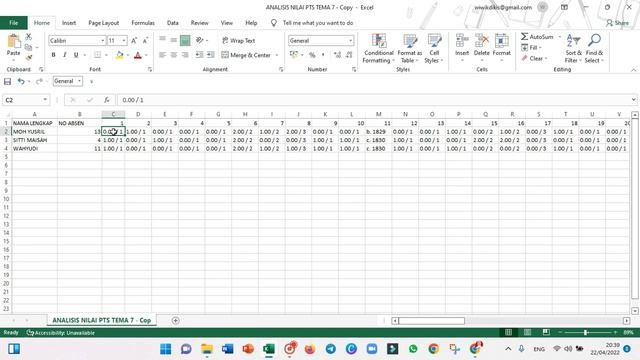Click the Insert Function fx icon
Screen dimensions: 640x360
(107, 100)
